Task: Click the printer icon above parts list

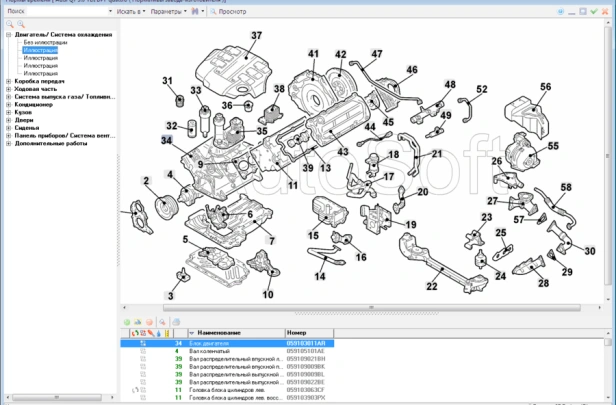Action: (176, 322)
